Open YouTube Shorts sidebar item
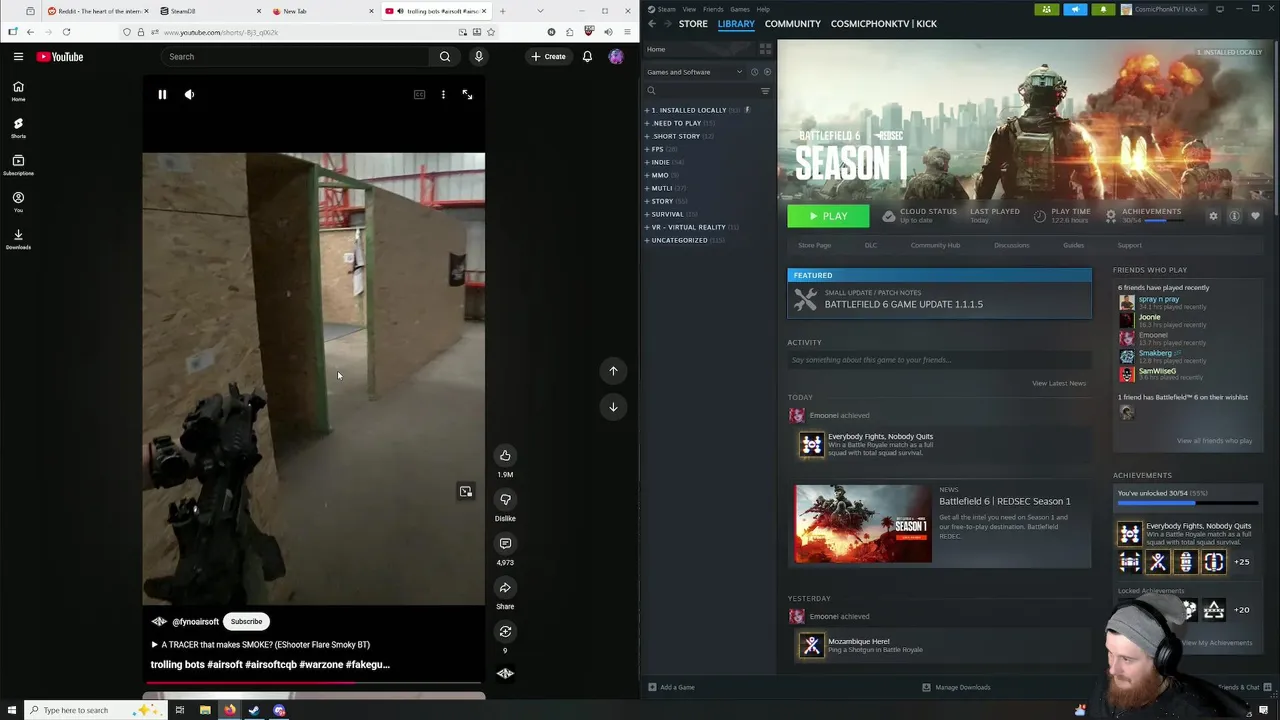This screenshot has width=1280, height=720. coord(18,128)
